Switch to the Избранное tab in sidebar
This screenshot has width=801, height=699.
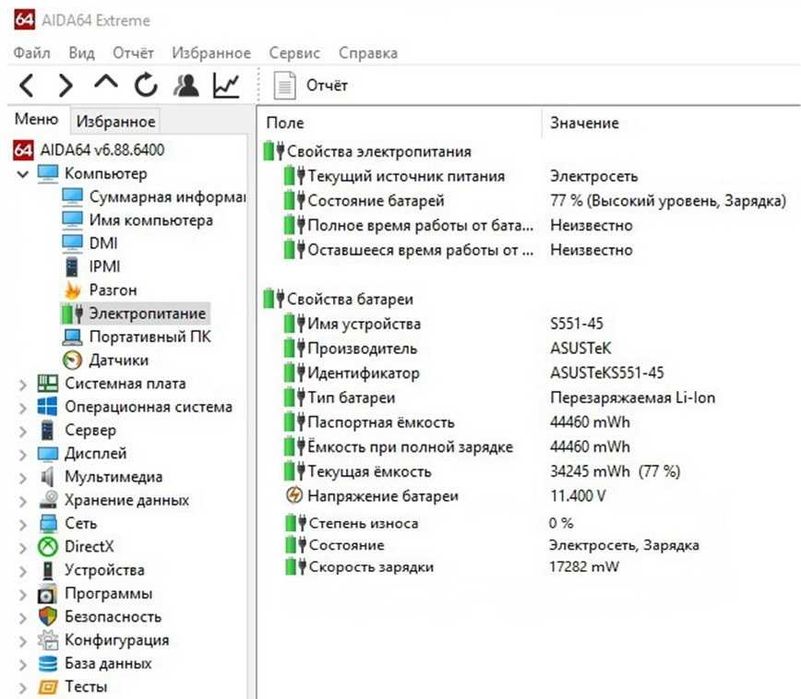click(x=115, y=121)
